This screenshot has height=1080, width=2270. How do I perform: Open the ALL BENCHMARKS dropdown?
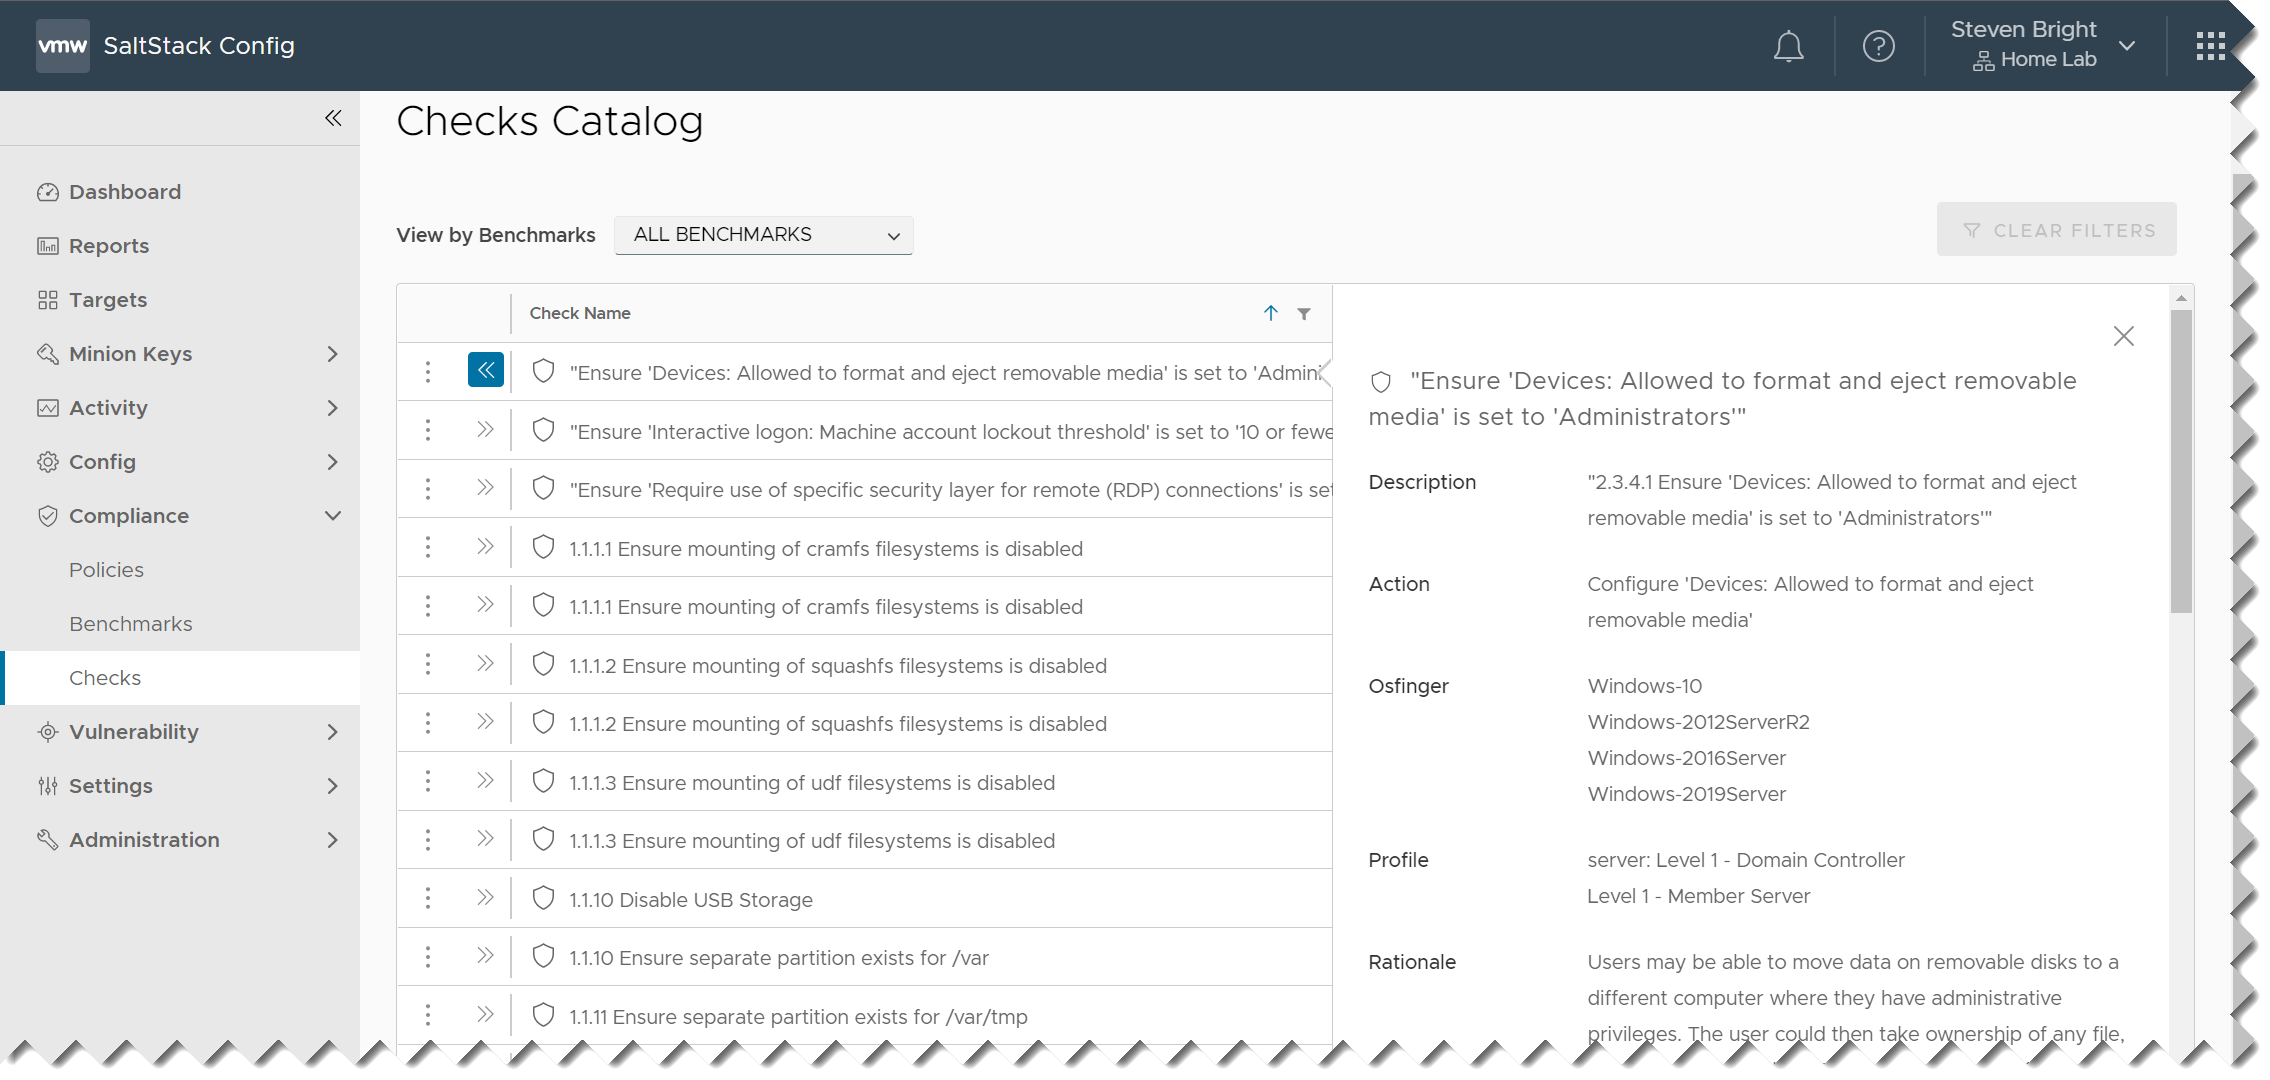coord(763,235)
